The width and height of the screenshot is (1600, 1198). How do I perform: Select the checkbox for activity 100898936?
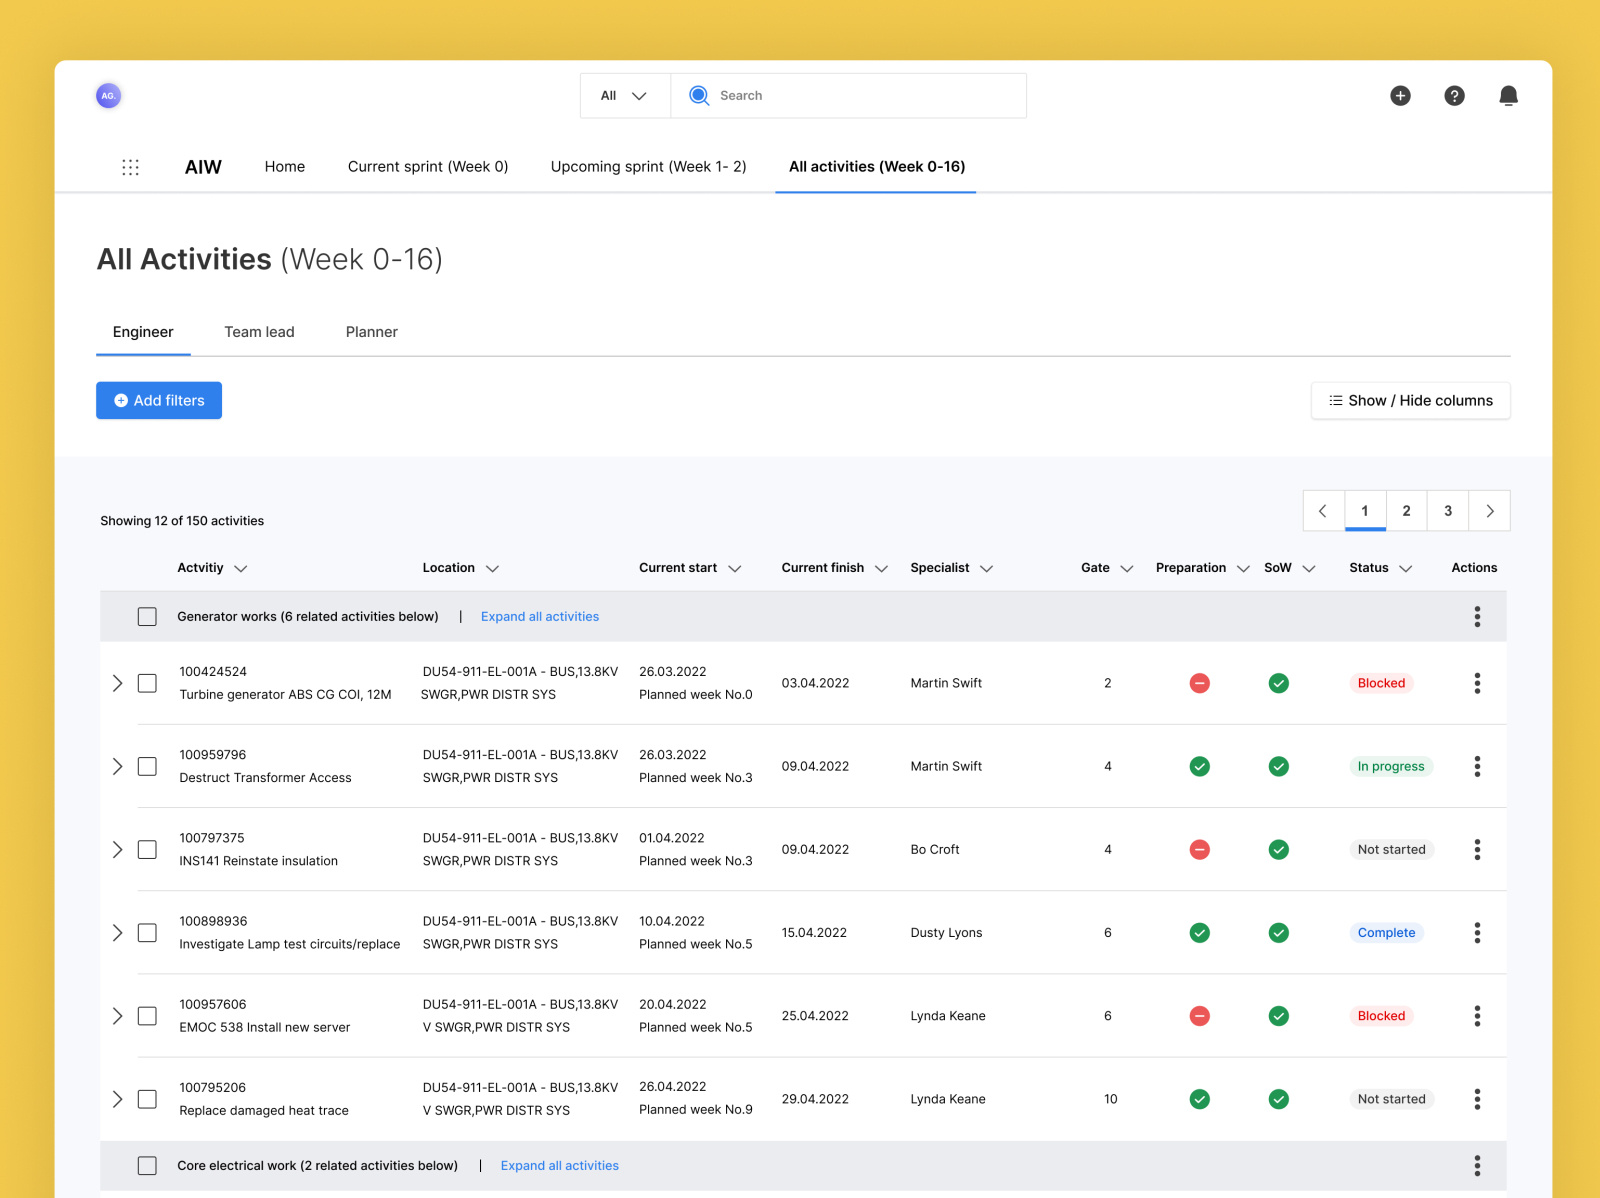tap(147, 932)
